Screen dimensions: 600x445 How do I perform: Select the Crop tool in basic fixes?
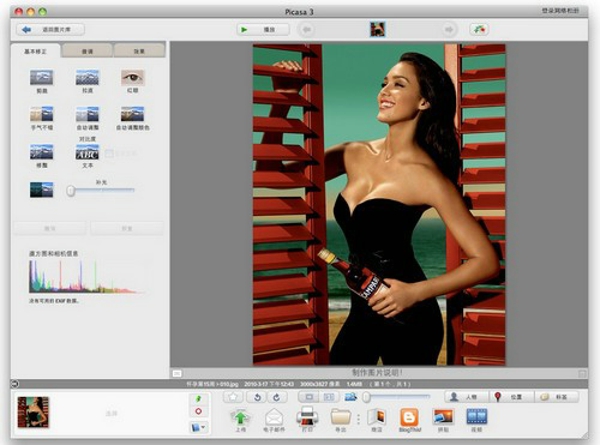(x=41, y=77)
